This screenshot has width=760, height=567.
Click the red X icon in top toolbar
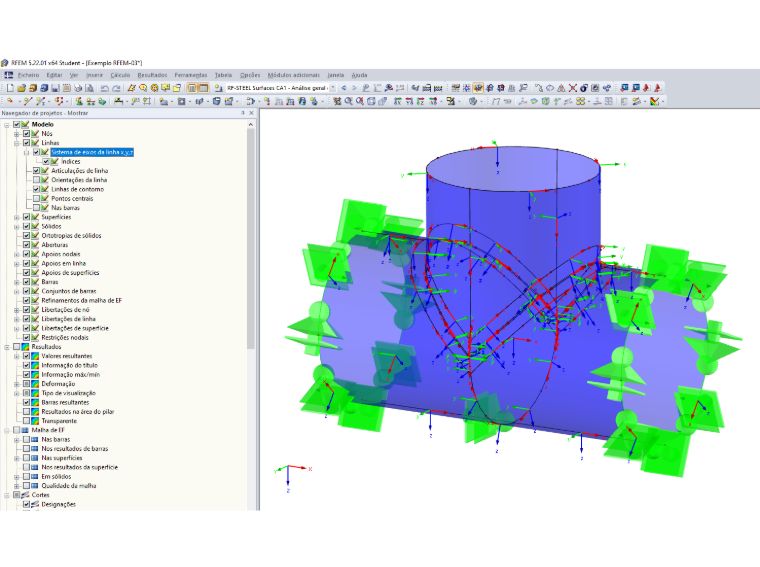(x=573, y=88)
